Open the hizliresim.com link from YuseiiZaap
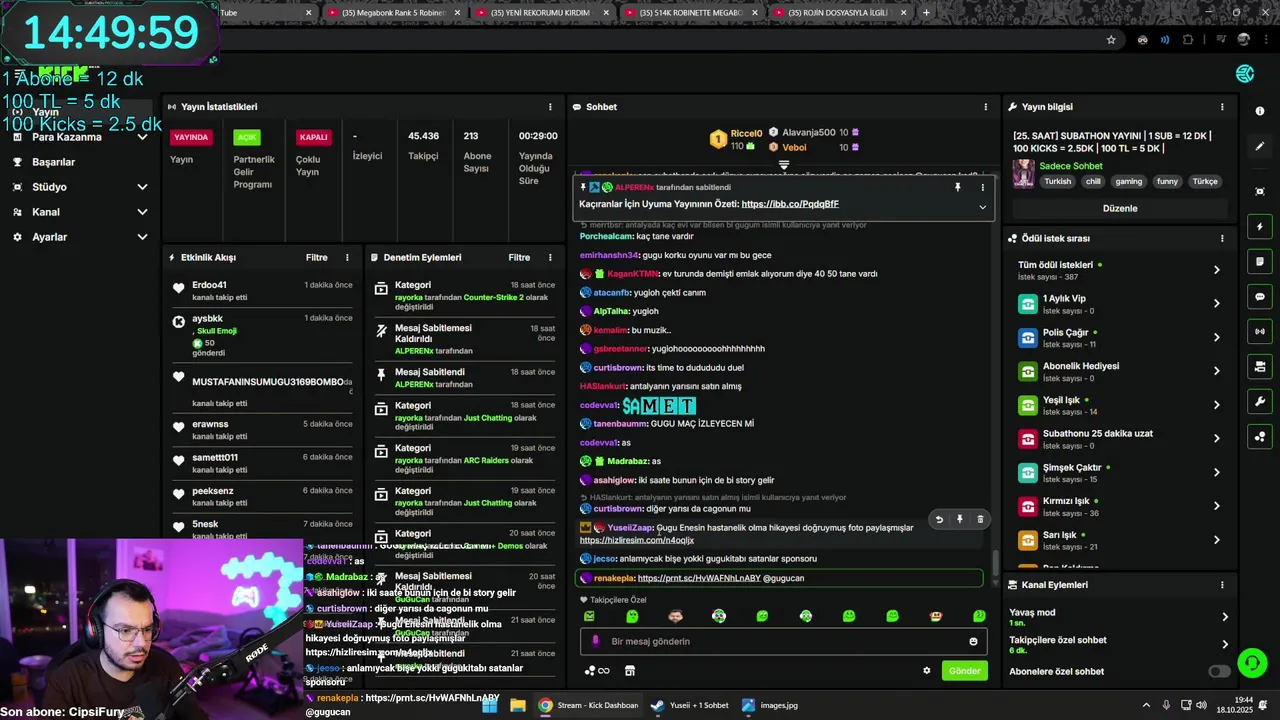 coord(637,540)
